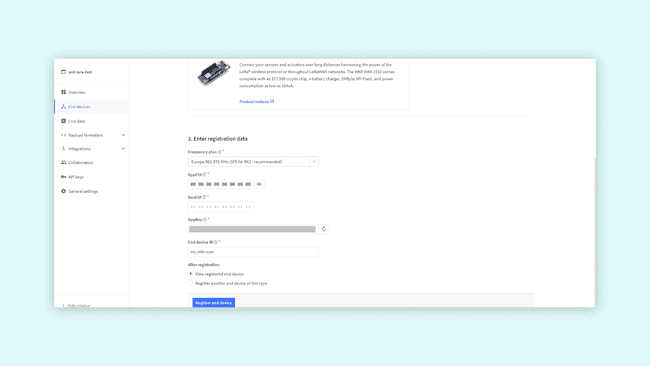
Task: Click the fill-zeros button beside AppEUI
Action: click(259, 184)
